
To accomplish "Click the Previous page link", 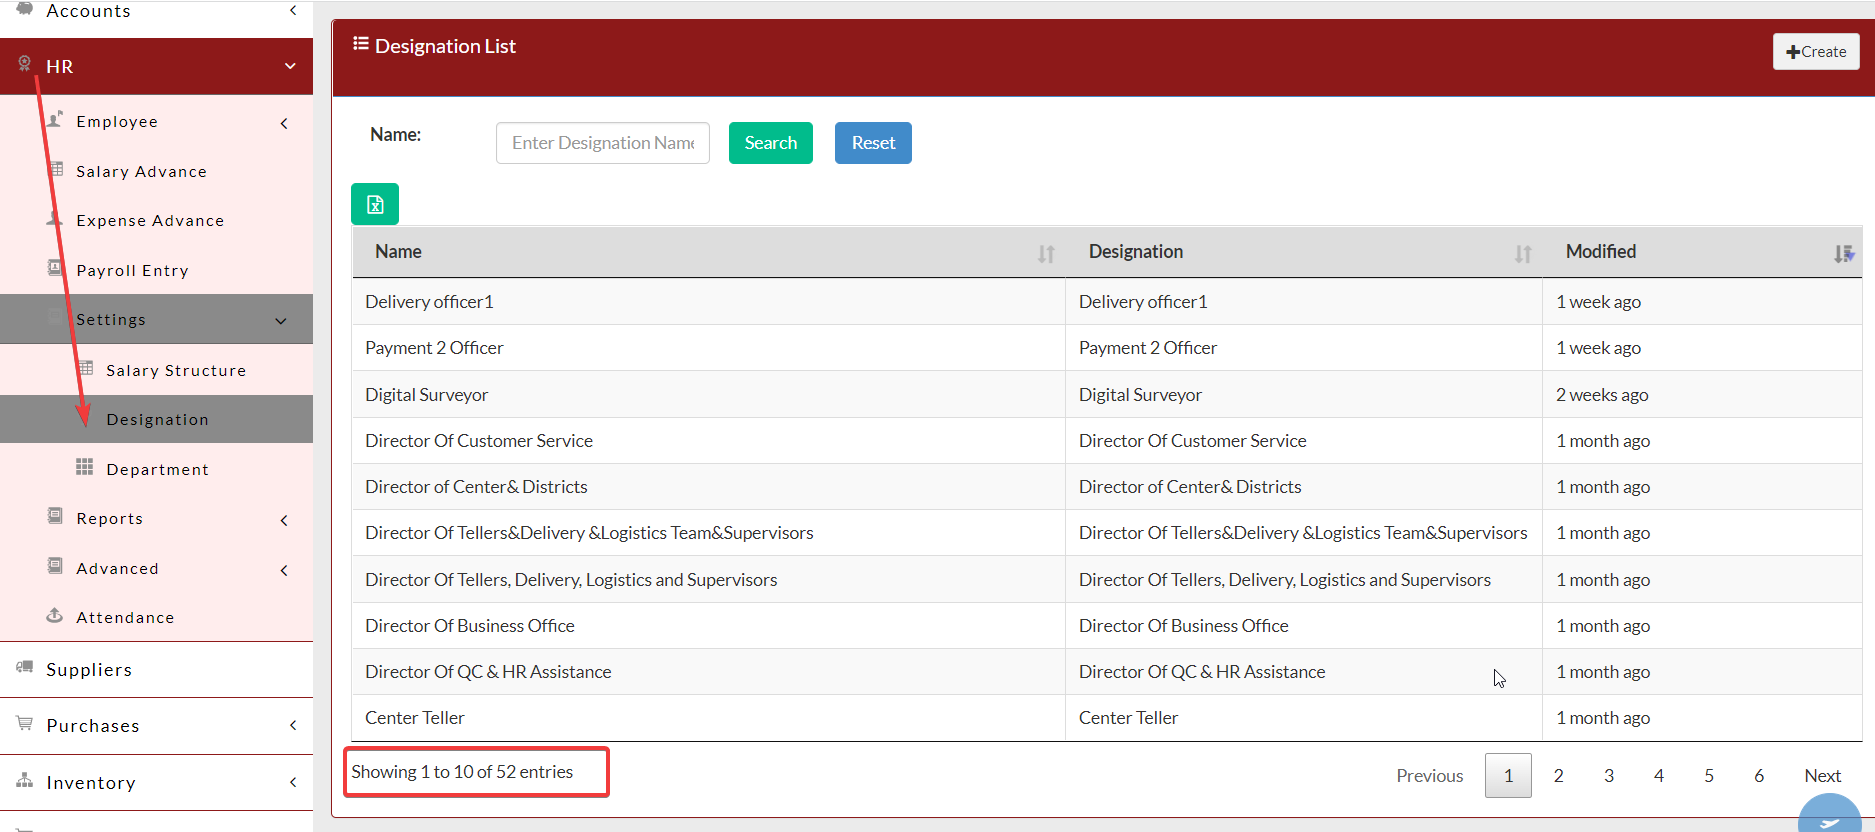I will pos(1430,775).
